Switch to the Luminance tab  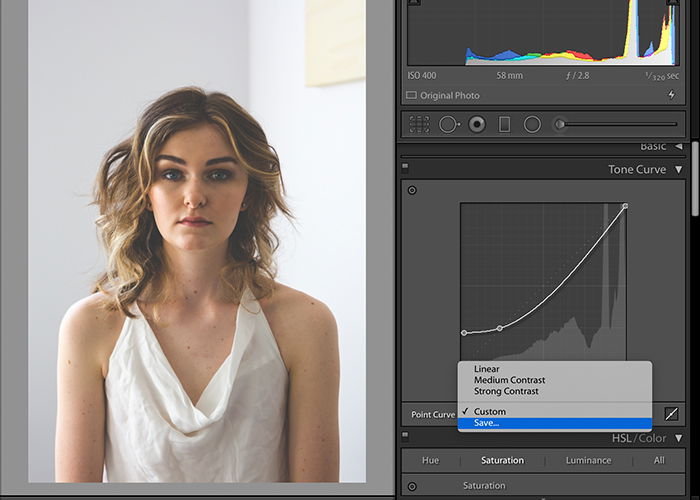588,460
